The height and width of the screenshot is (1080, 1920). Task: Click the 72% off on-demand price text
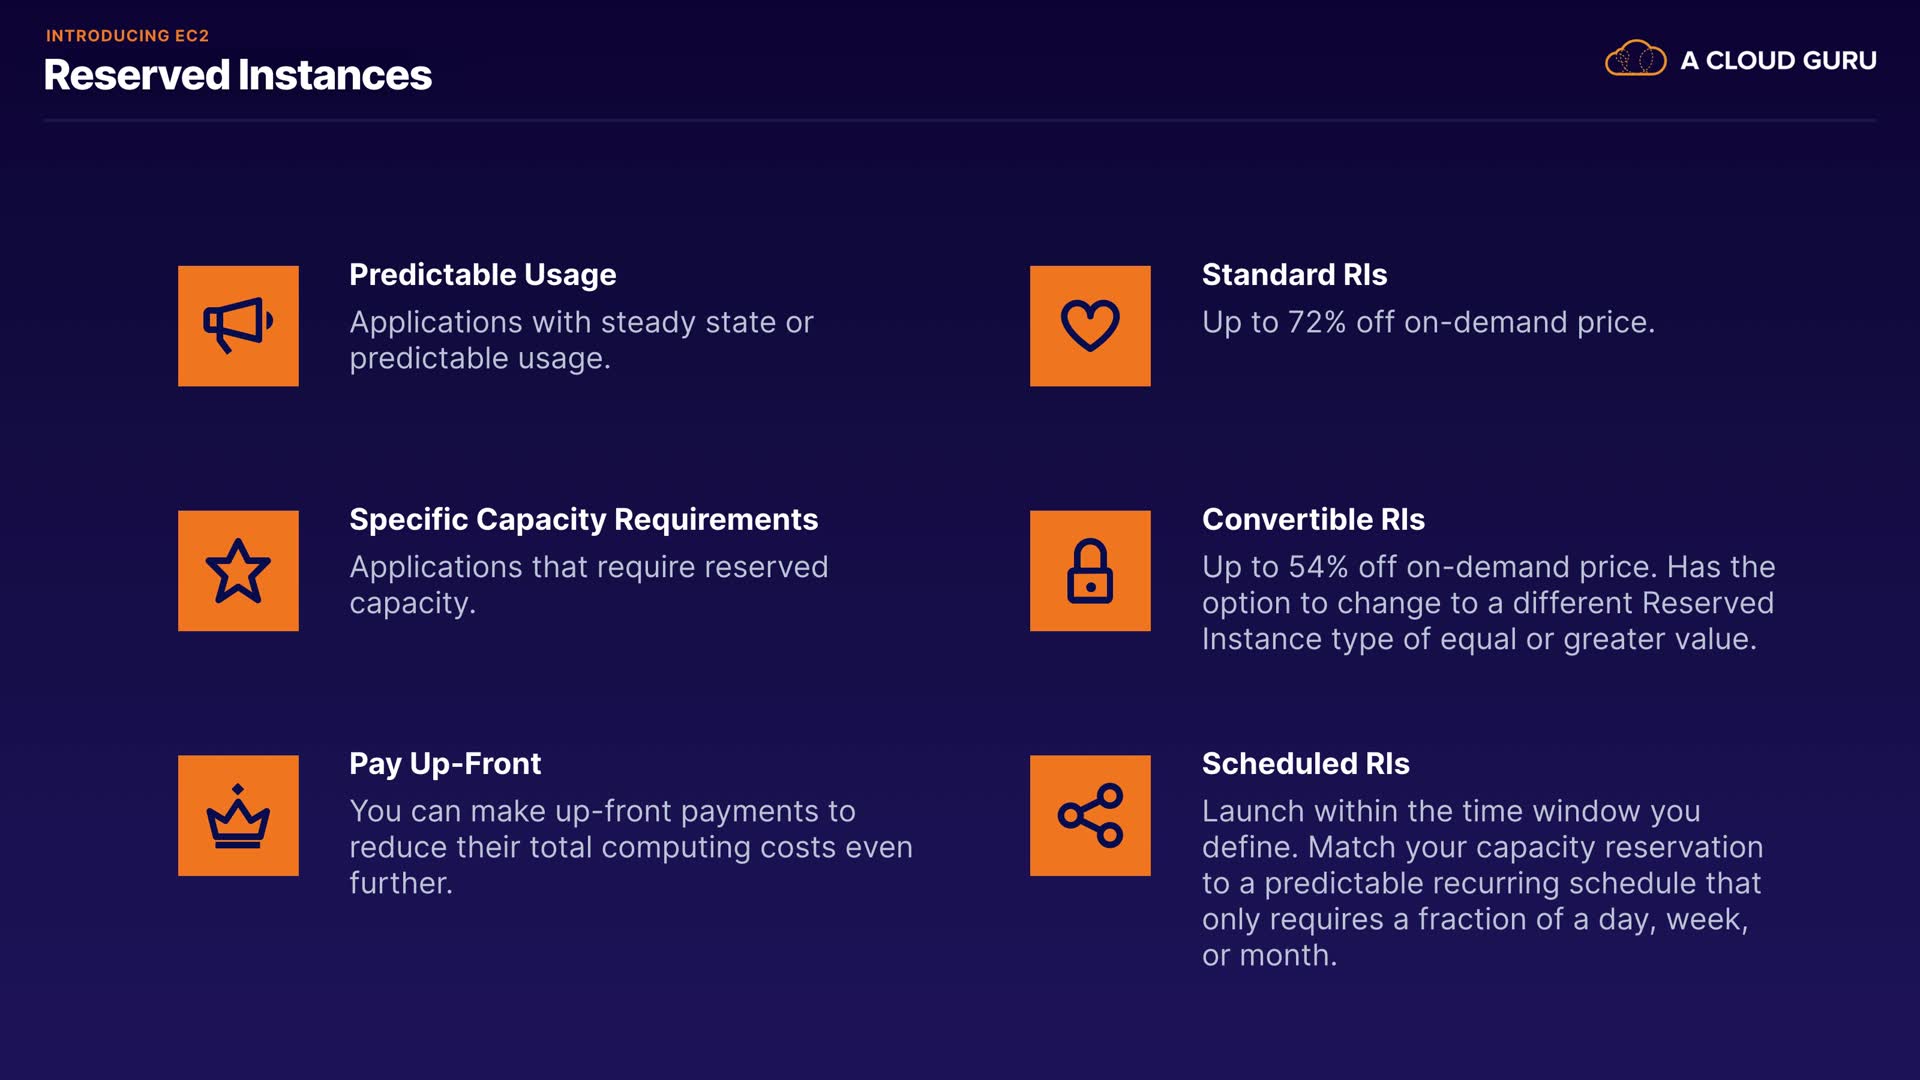[1428, 322]
